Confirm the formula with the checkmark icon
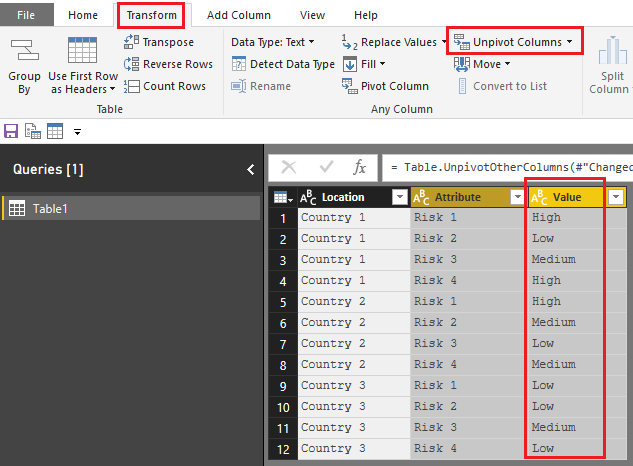Image resolution: width=633 pixels, height=466 pixels. (x=326, y=166)
